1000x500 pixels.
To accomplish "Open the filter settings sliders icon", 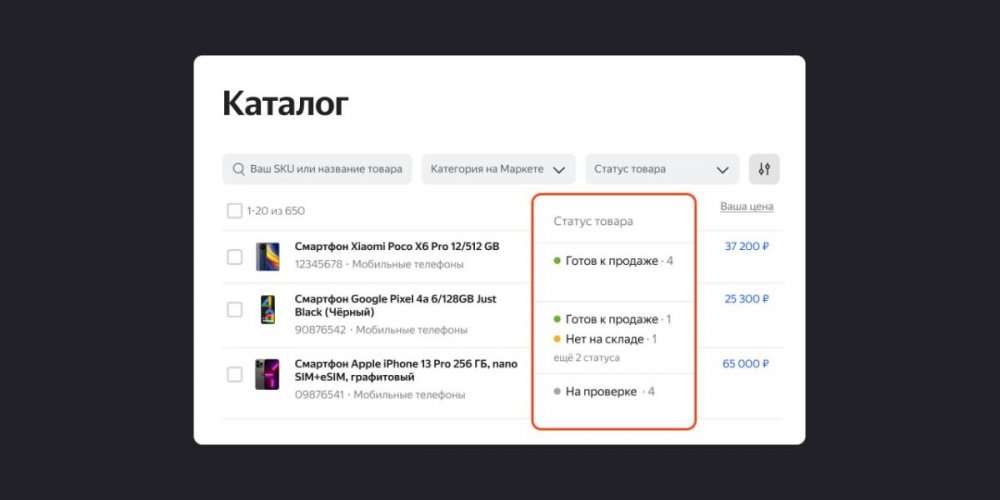I will click(x=764, y=169).
